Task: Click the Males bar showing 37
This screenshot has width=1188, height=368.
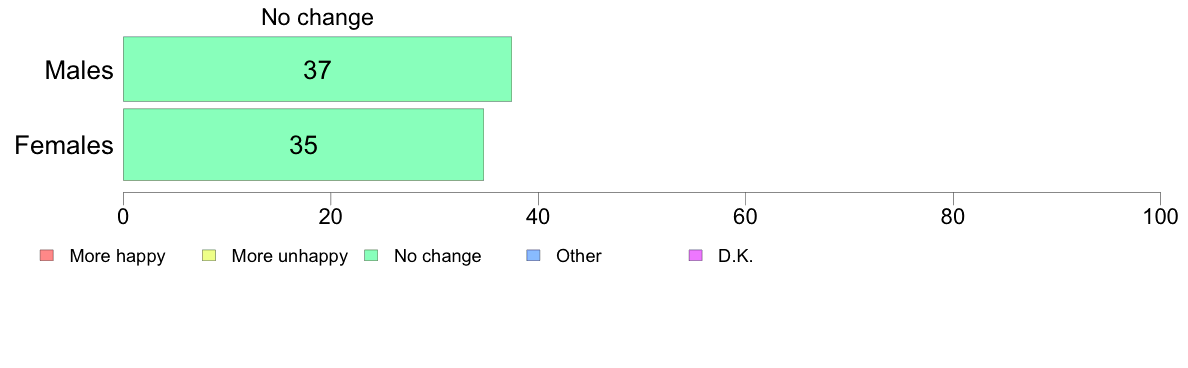Action: [x=317, y=69]
